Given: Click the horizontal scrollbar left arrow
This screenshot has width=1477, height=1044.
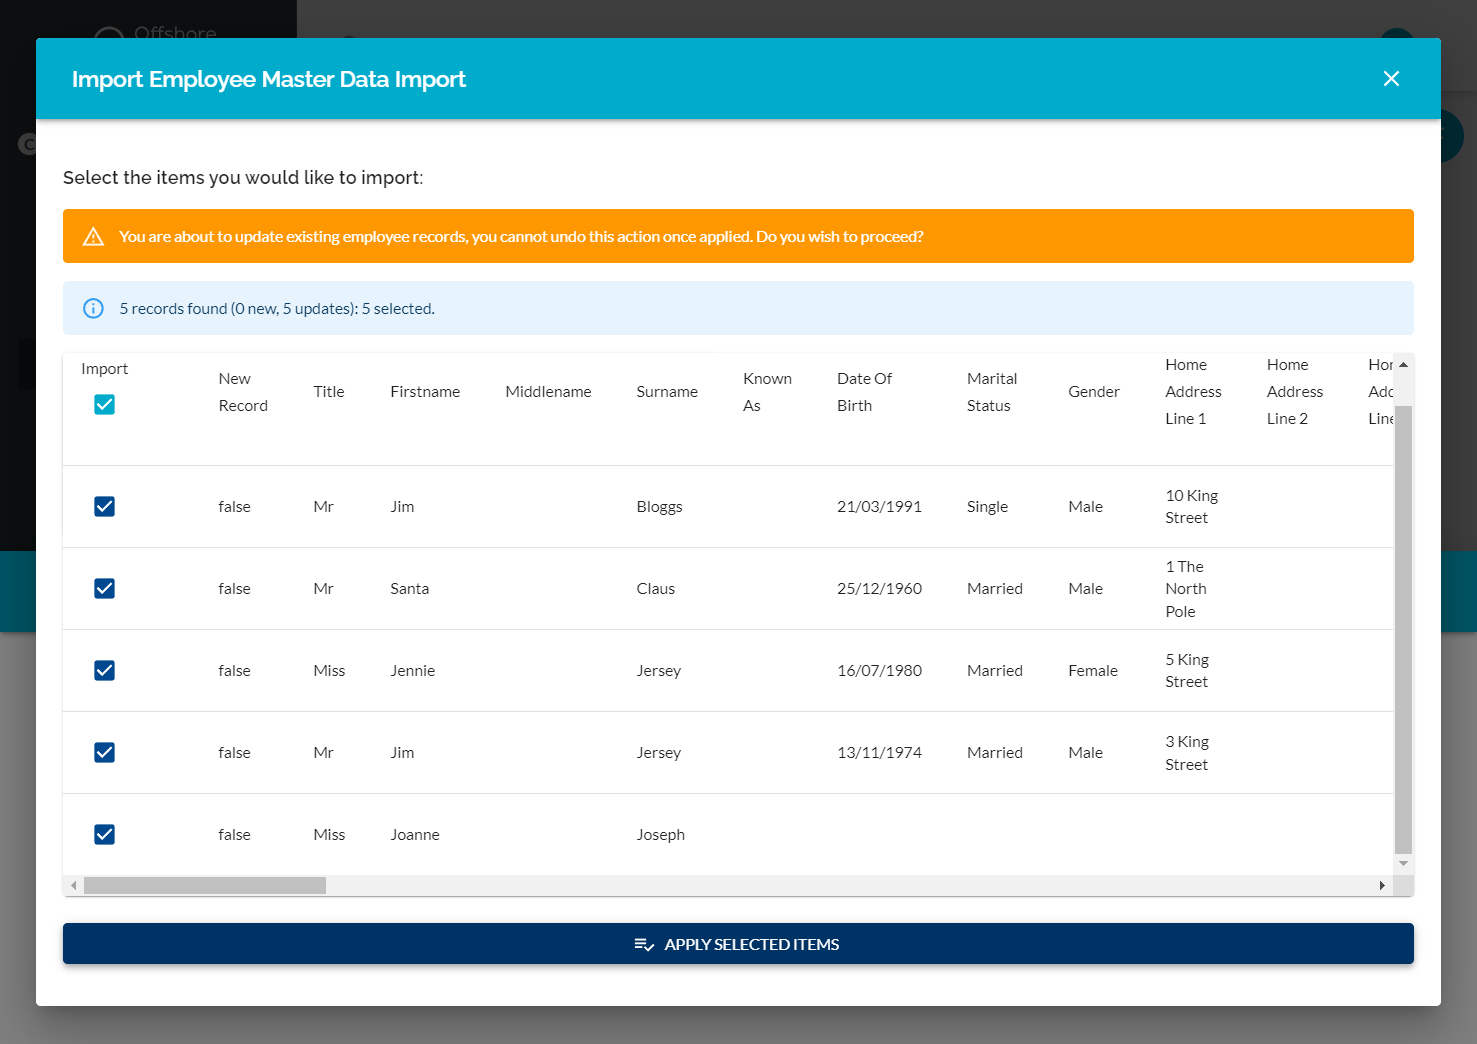Looking at the screenshot, I should click(x=73, y=886).
